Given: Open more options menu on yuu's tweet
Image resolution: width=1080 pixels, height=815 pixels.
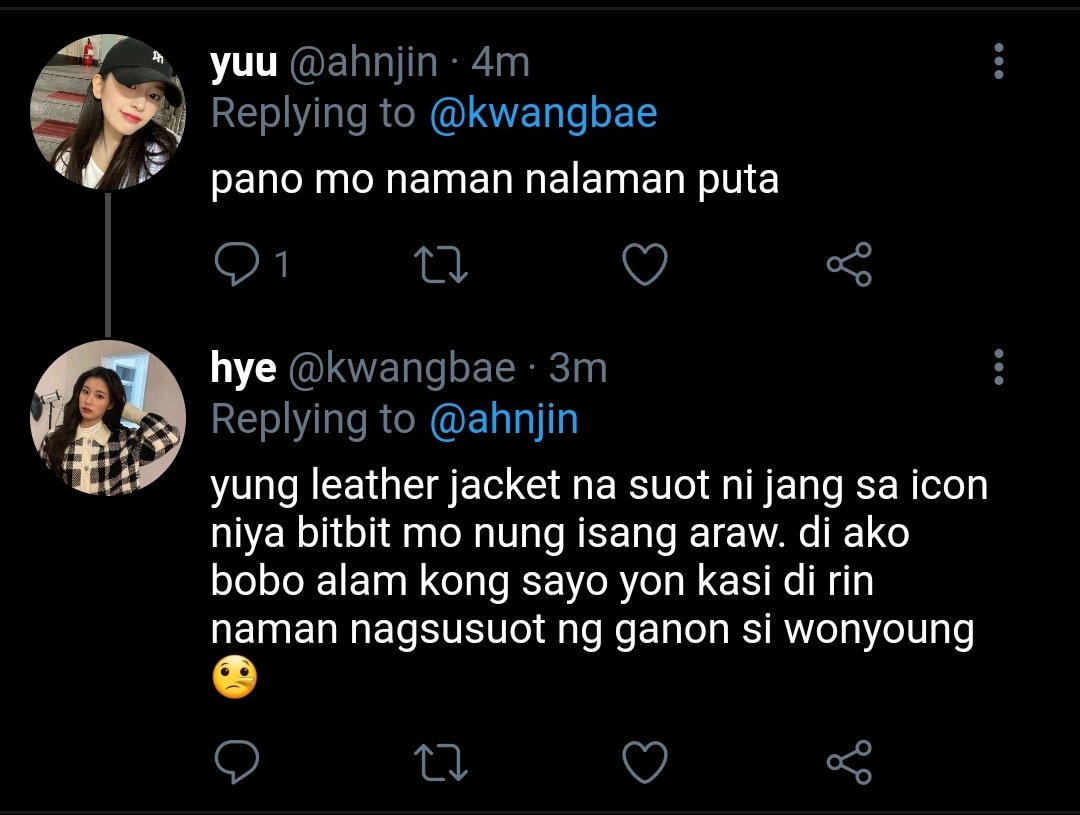Looking at the screenshot, I should (x=999, y=61).
